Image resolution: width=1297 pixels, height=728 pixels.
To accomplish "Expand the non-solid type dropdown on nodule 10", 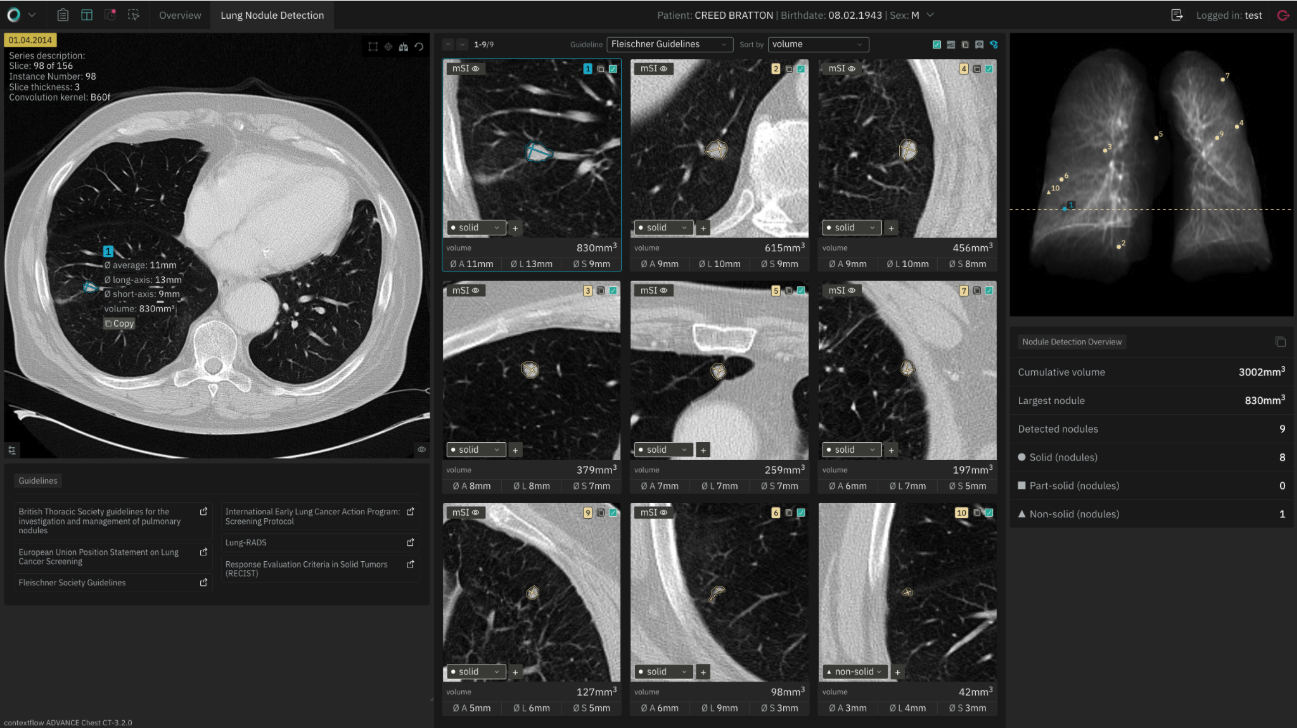I will pos(855,672).
